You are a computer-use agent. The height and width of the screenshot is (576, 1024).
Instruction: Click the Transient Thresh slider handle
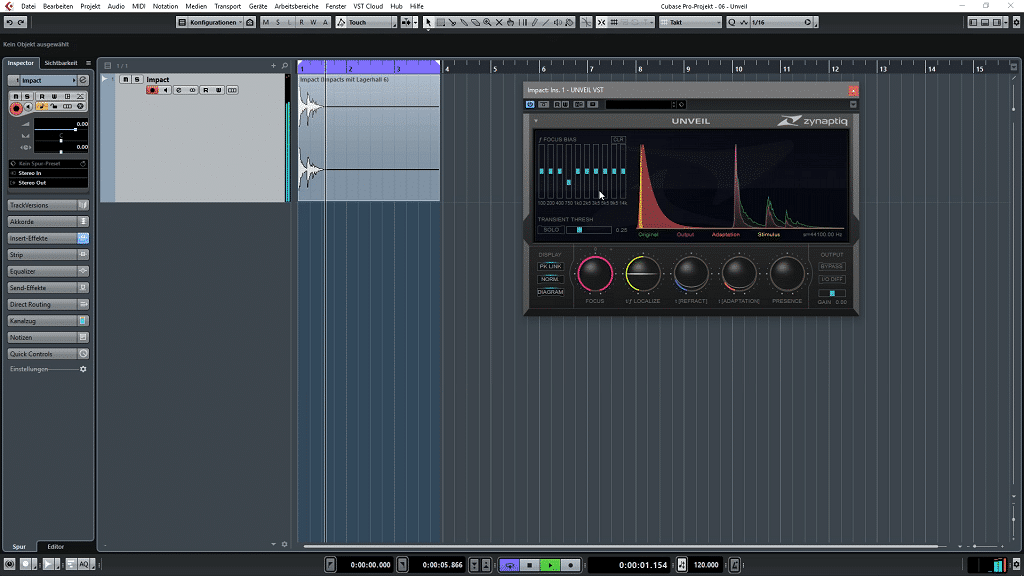[579, 230]
